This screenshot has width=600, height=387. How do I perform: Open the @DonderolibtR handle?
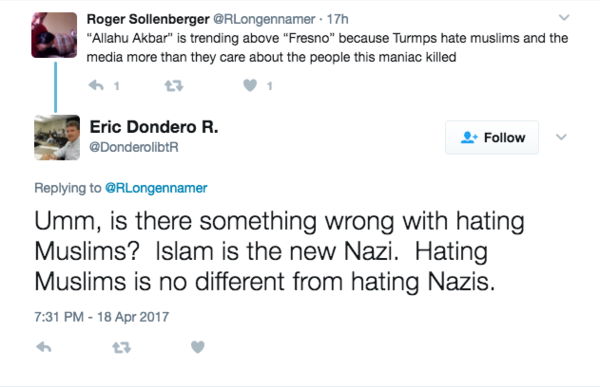coord(134,147)
